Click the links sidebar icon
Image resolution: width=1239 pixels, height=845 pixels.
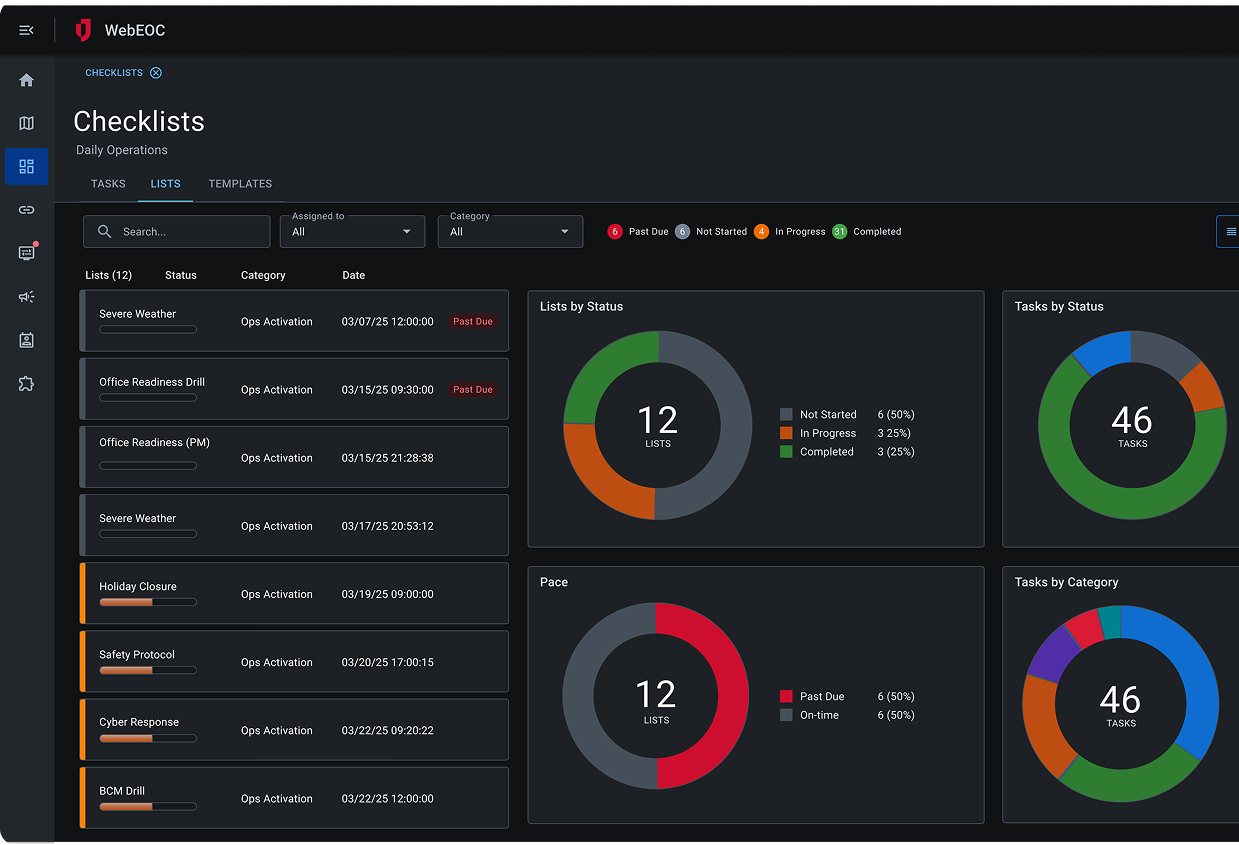(x=26, y=210)
